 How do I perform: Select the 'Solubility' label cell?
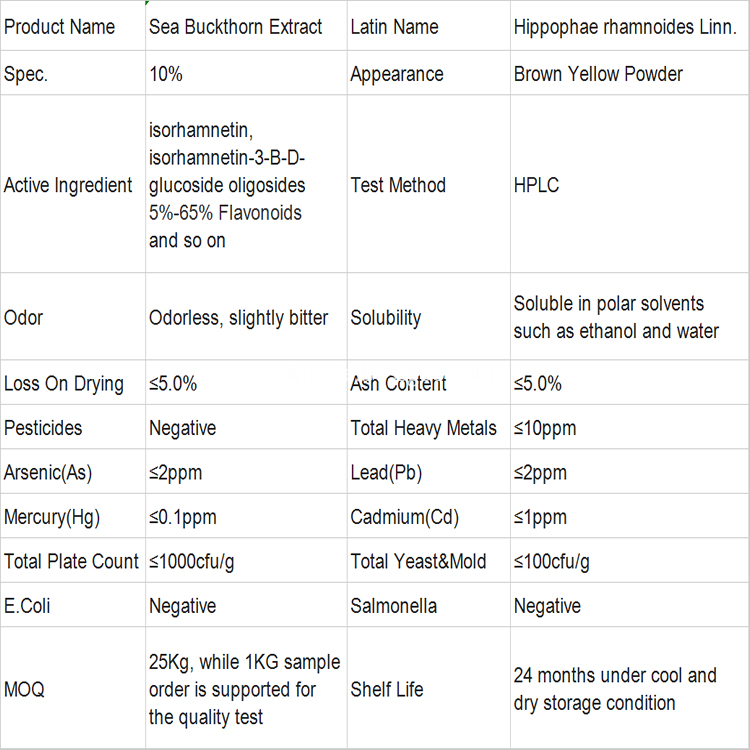point(386,318)
